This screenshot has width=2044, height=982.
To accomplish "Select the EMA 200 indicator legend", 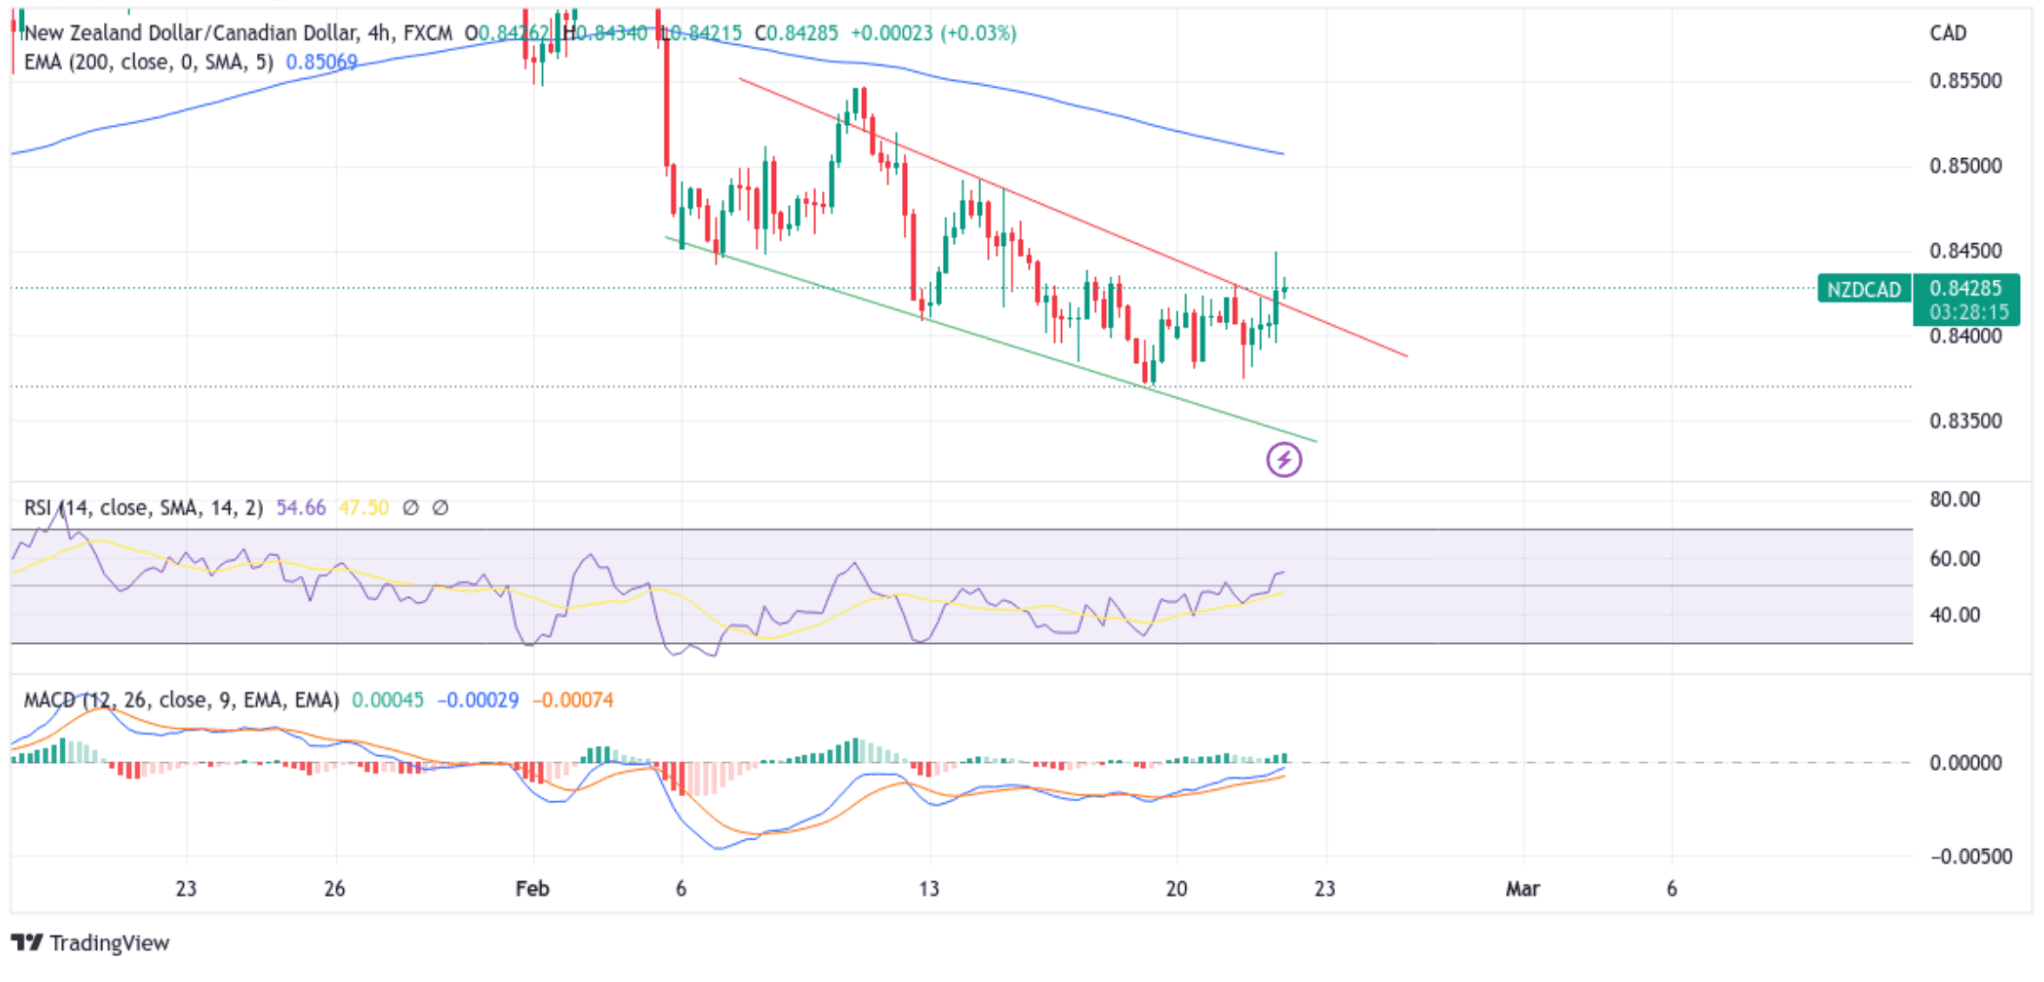I will [x=148, y=62].
